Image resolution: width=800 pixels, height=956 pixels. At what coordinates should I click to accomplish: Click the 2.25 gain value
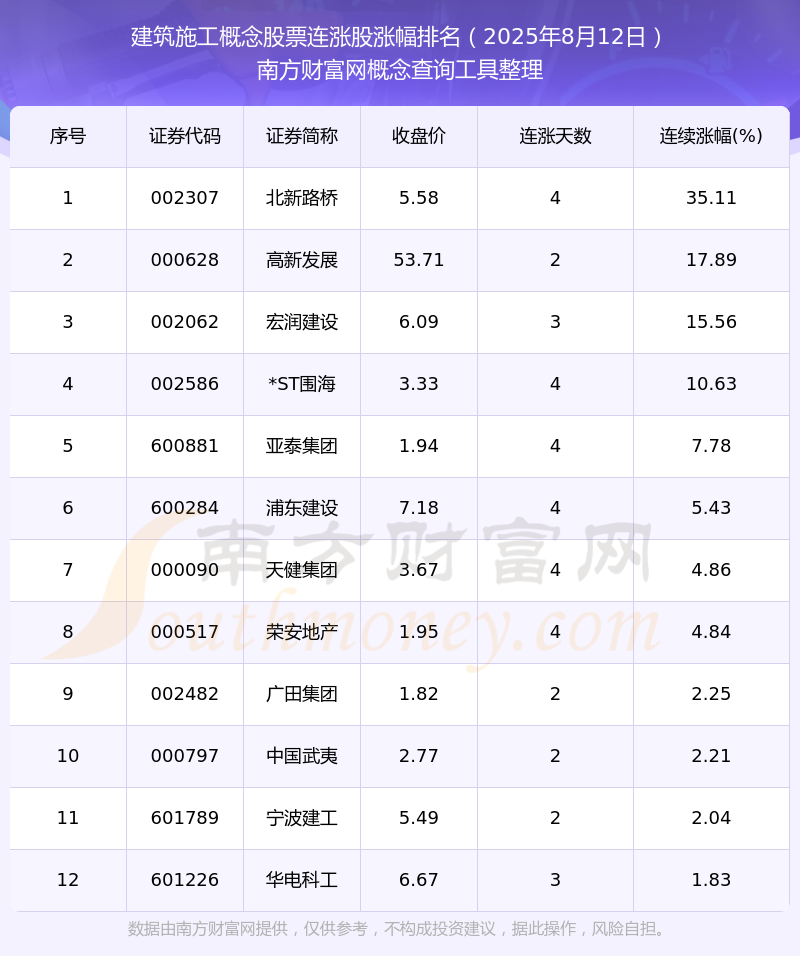711,694
